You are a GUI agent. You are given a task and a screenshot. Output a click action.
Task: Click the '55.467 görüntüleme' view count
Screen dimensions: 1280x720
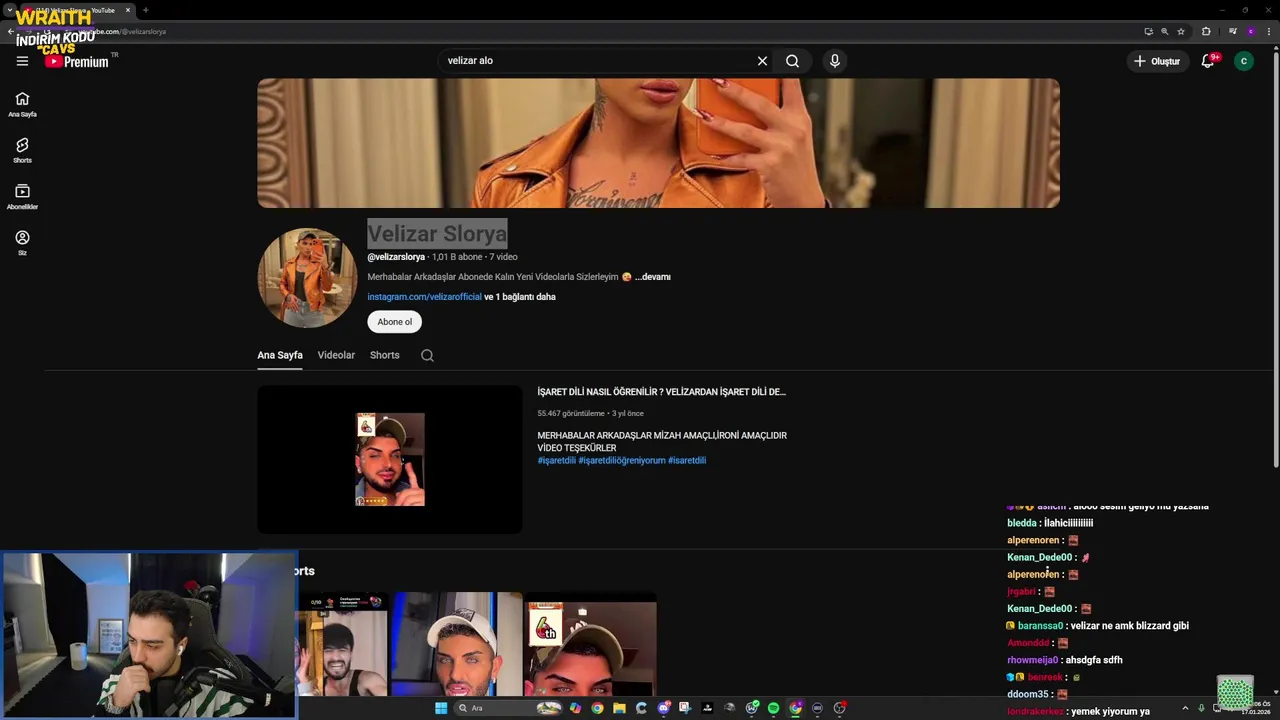coord(571,413)
